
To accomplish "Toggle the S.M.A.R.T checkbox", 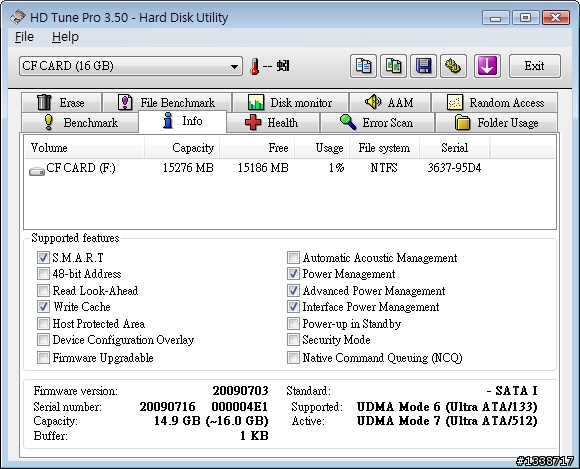I will (43, 257).
